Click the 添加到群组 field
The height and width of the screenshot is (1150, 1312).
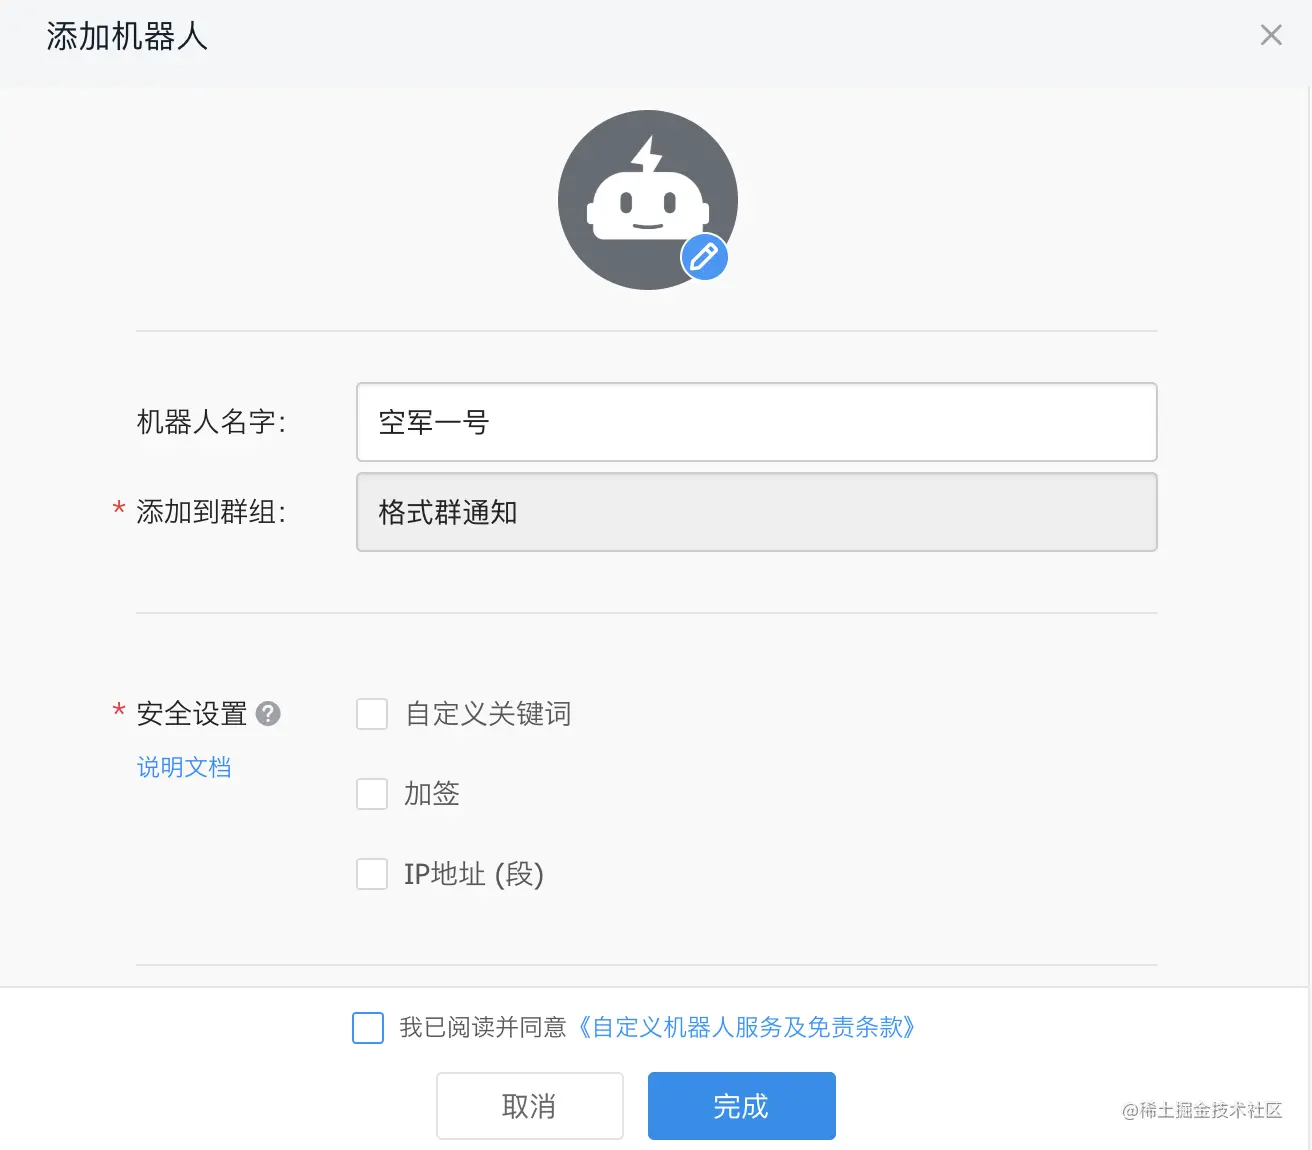pyautogui.click(x=757, y=512)
